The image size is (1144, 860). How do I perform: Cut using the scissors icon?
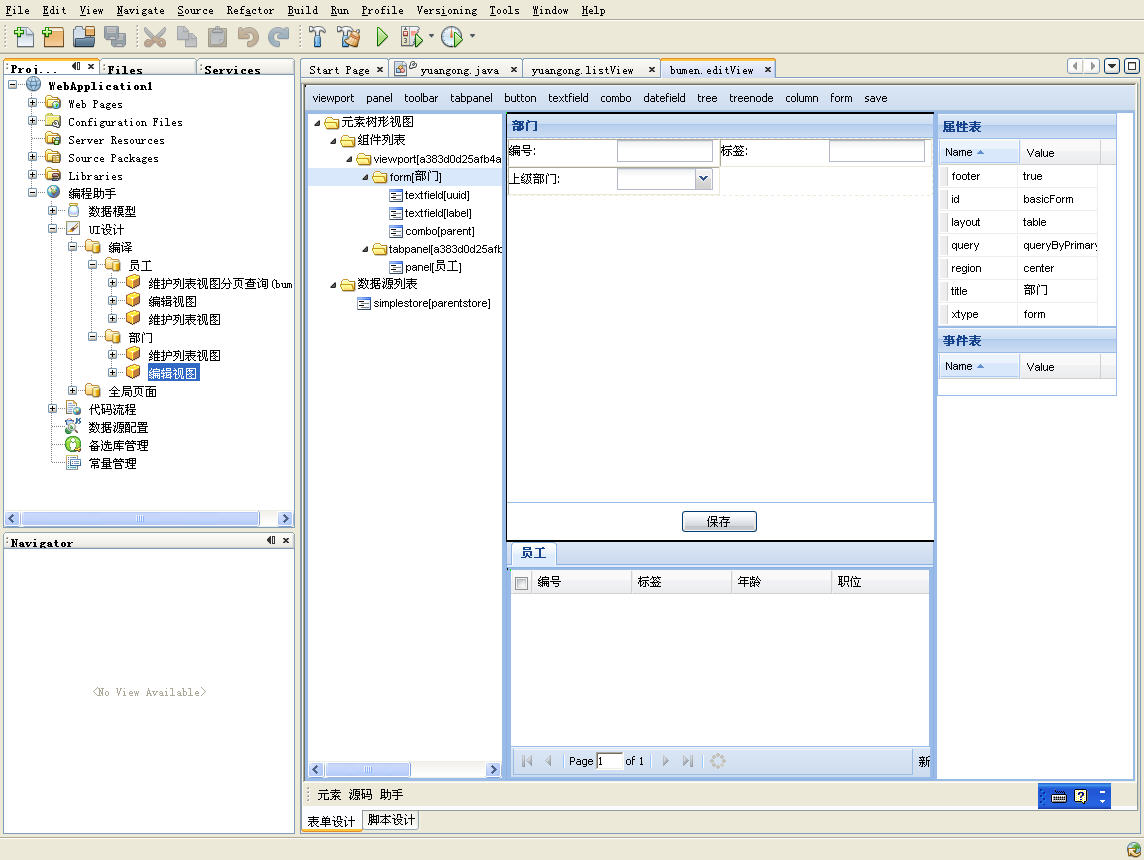pyautogui.click(x=155, y=36)
